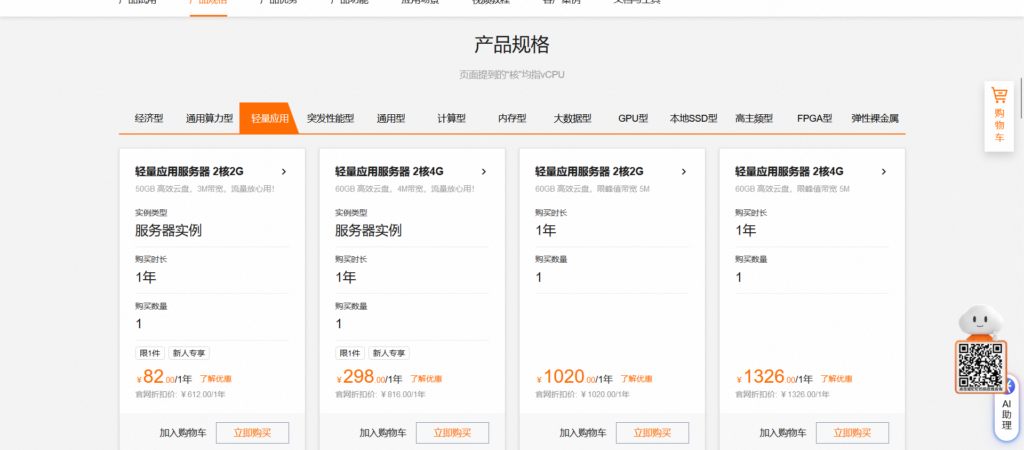
Task: Expand arrow on the ¥298 2核4G card
Action: pos(484,171)
